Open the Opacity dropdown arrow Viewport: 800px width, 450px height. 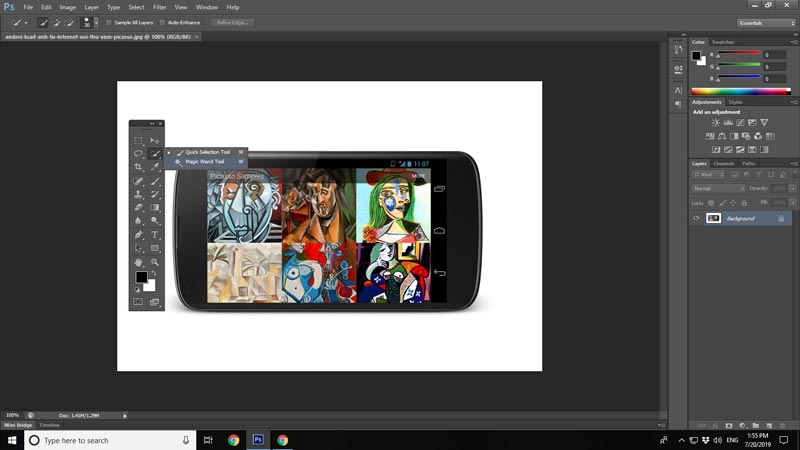[x=792, y=188]
